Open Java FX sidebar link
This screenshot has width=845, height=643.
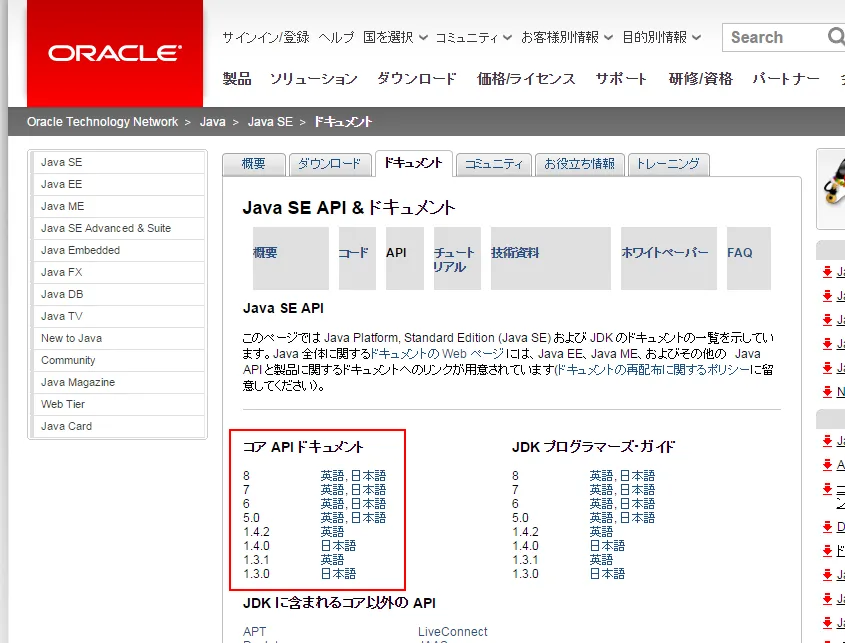[x=118, y=273]
